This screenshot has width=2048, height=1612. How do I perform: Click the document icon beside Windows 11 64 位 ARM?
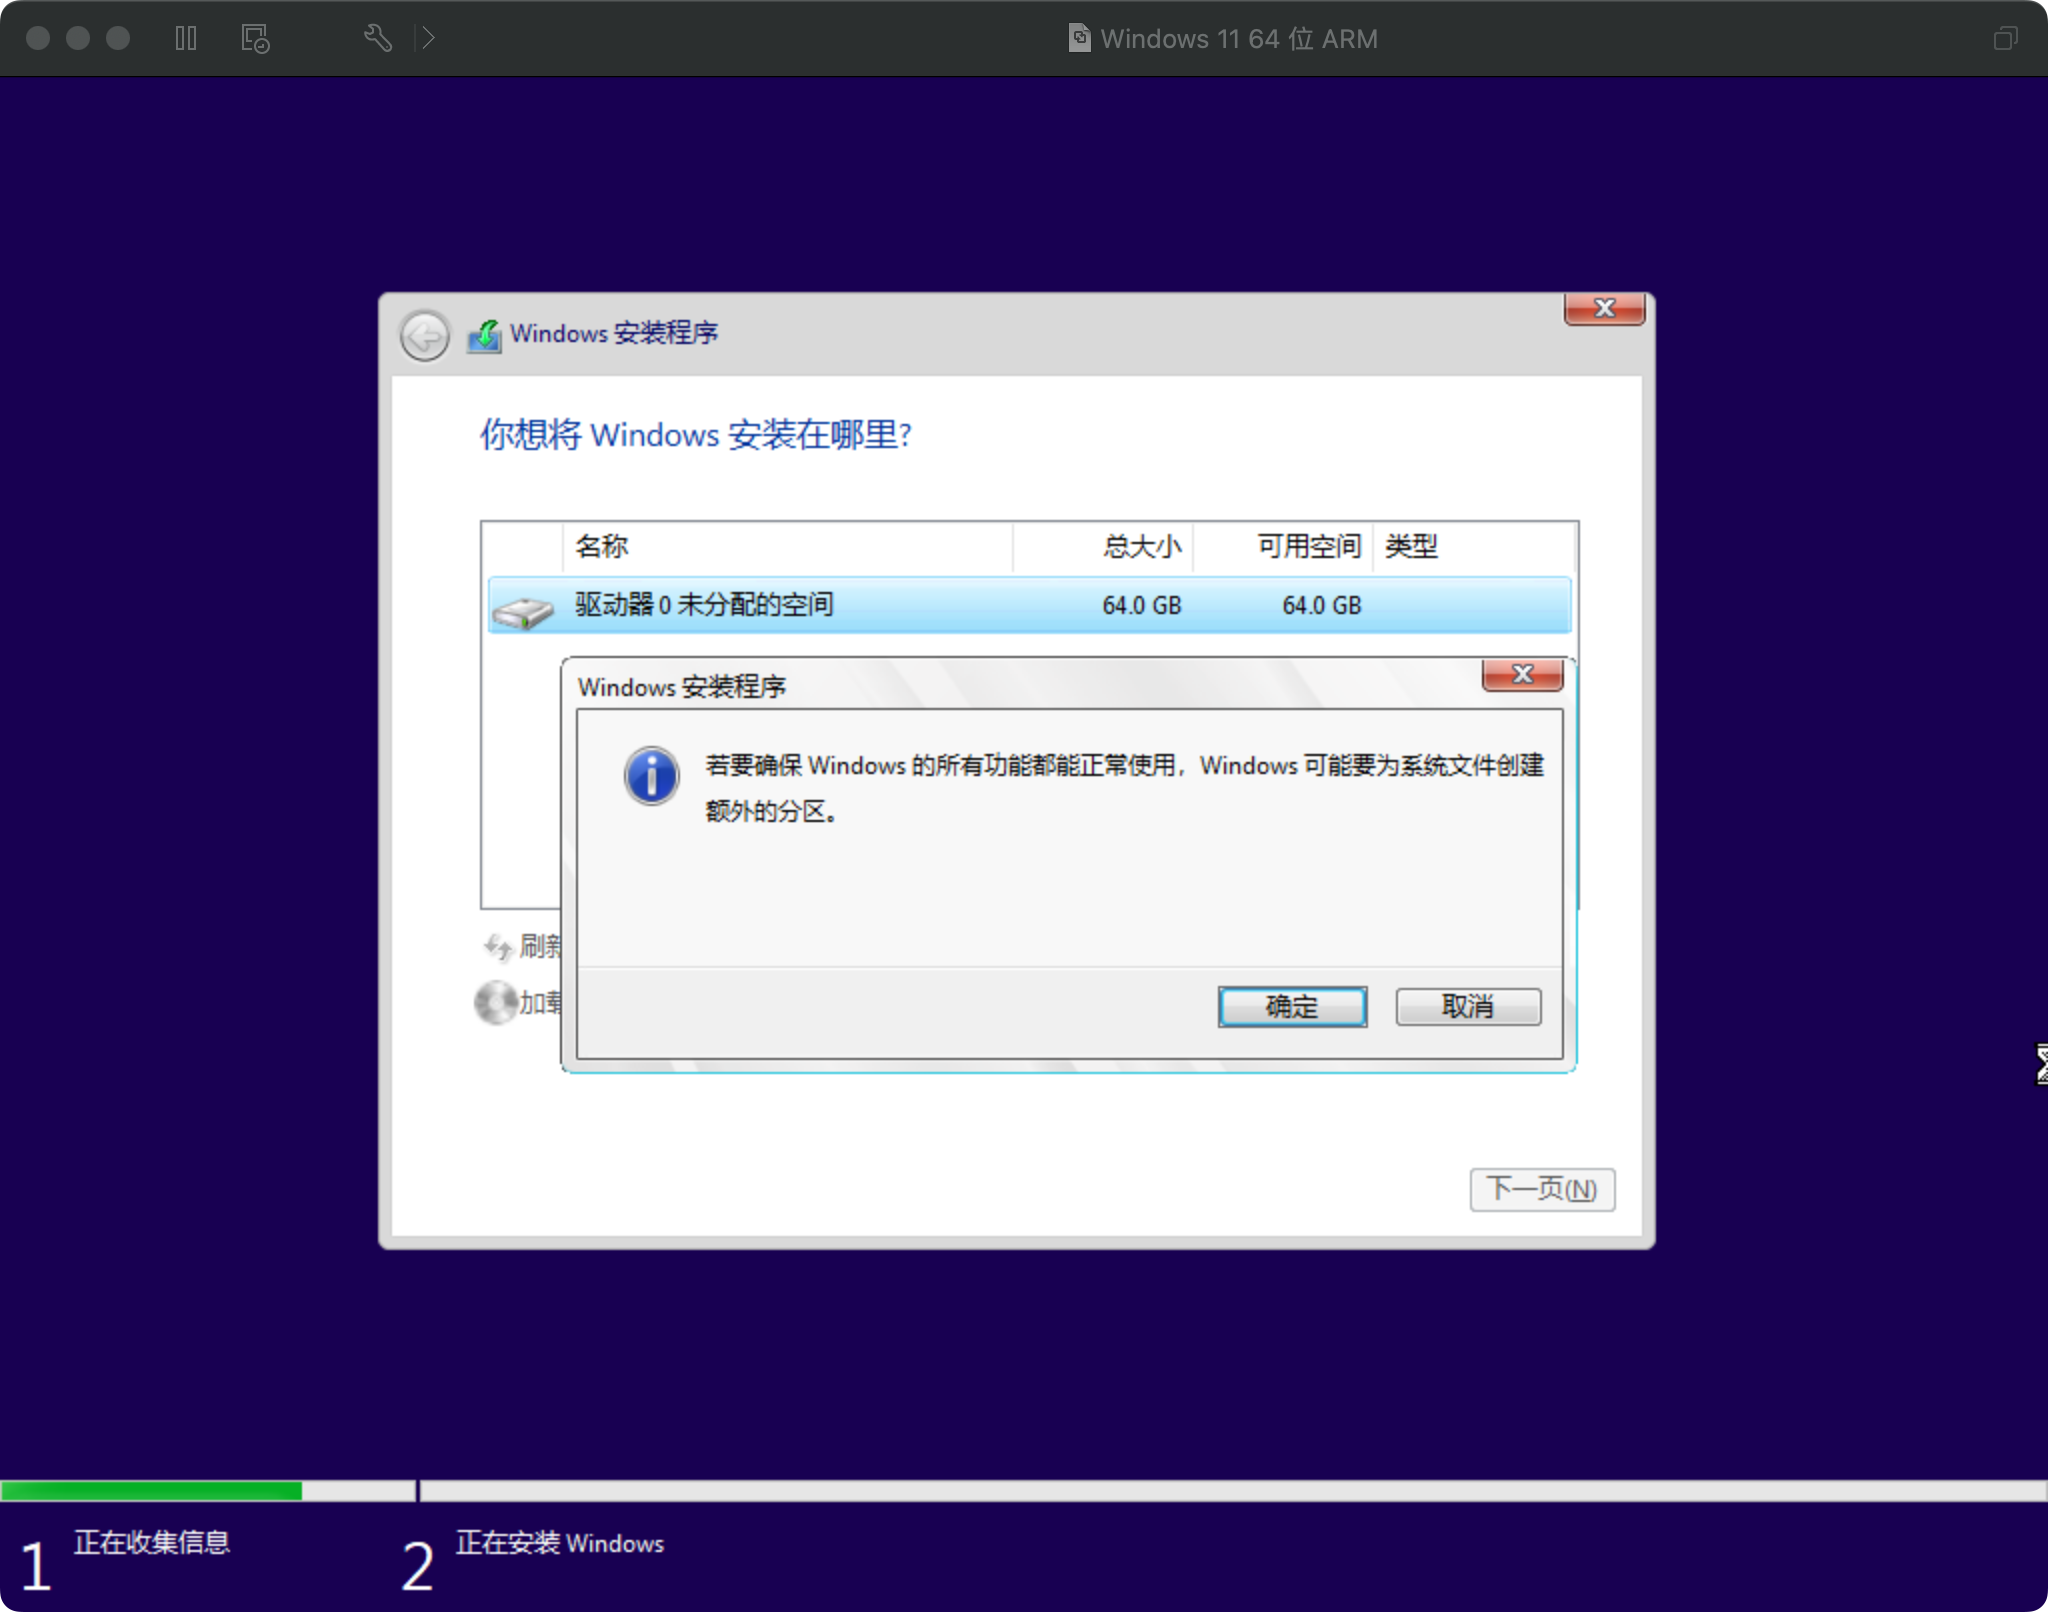[x=1080, y=38]
